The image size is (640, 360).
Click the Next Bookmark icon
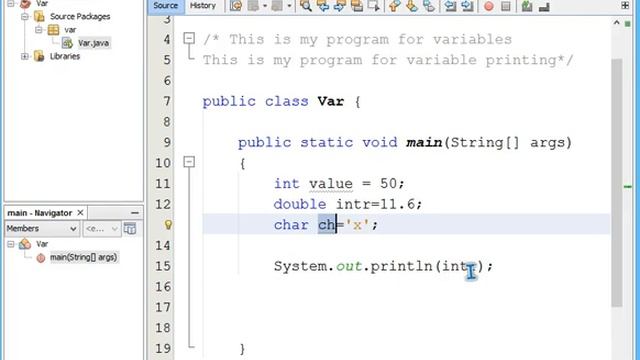(x=411, y=6)
